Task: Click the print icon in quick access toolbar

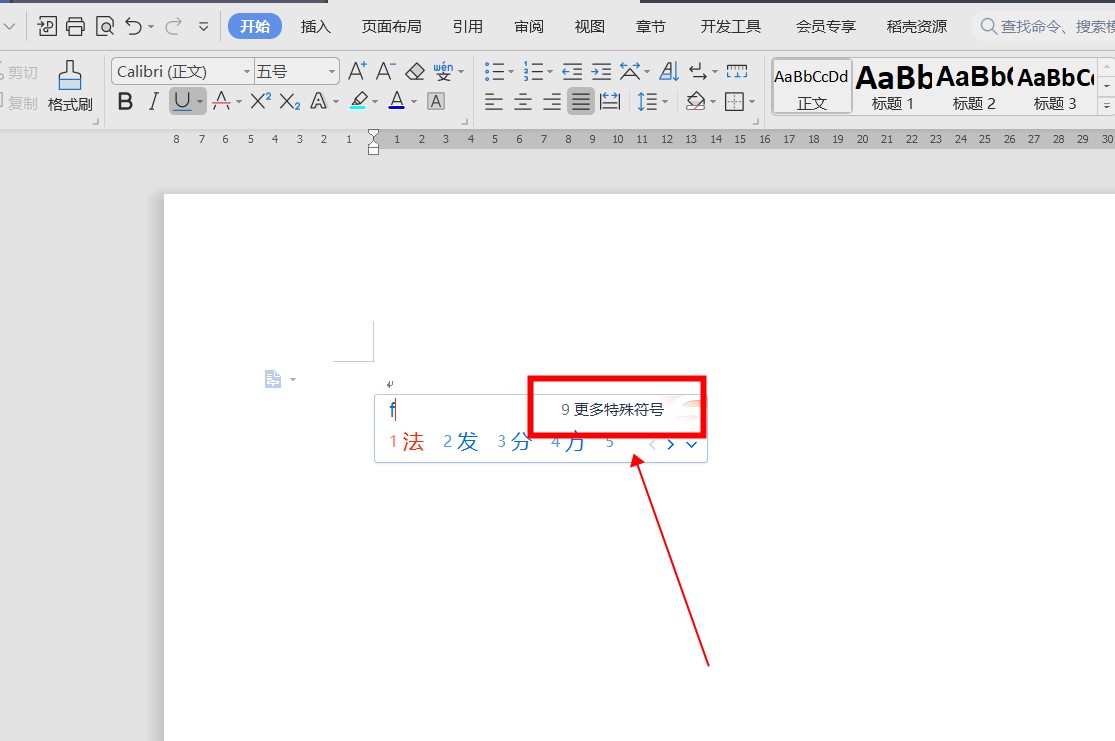Action: tap(76, 26)
